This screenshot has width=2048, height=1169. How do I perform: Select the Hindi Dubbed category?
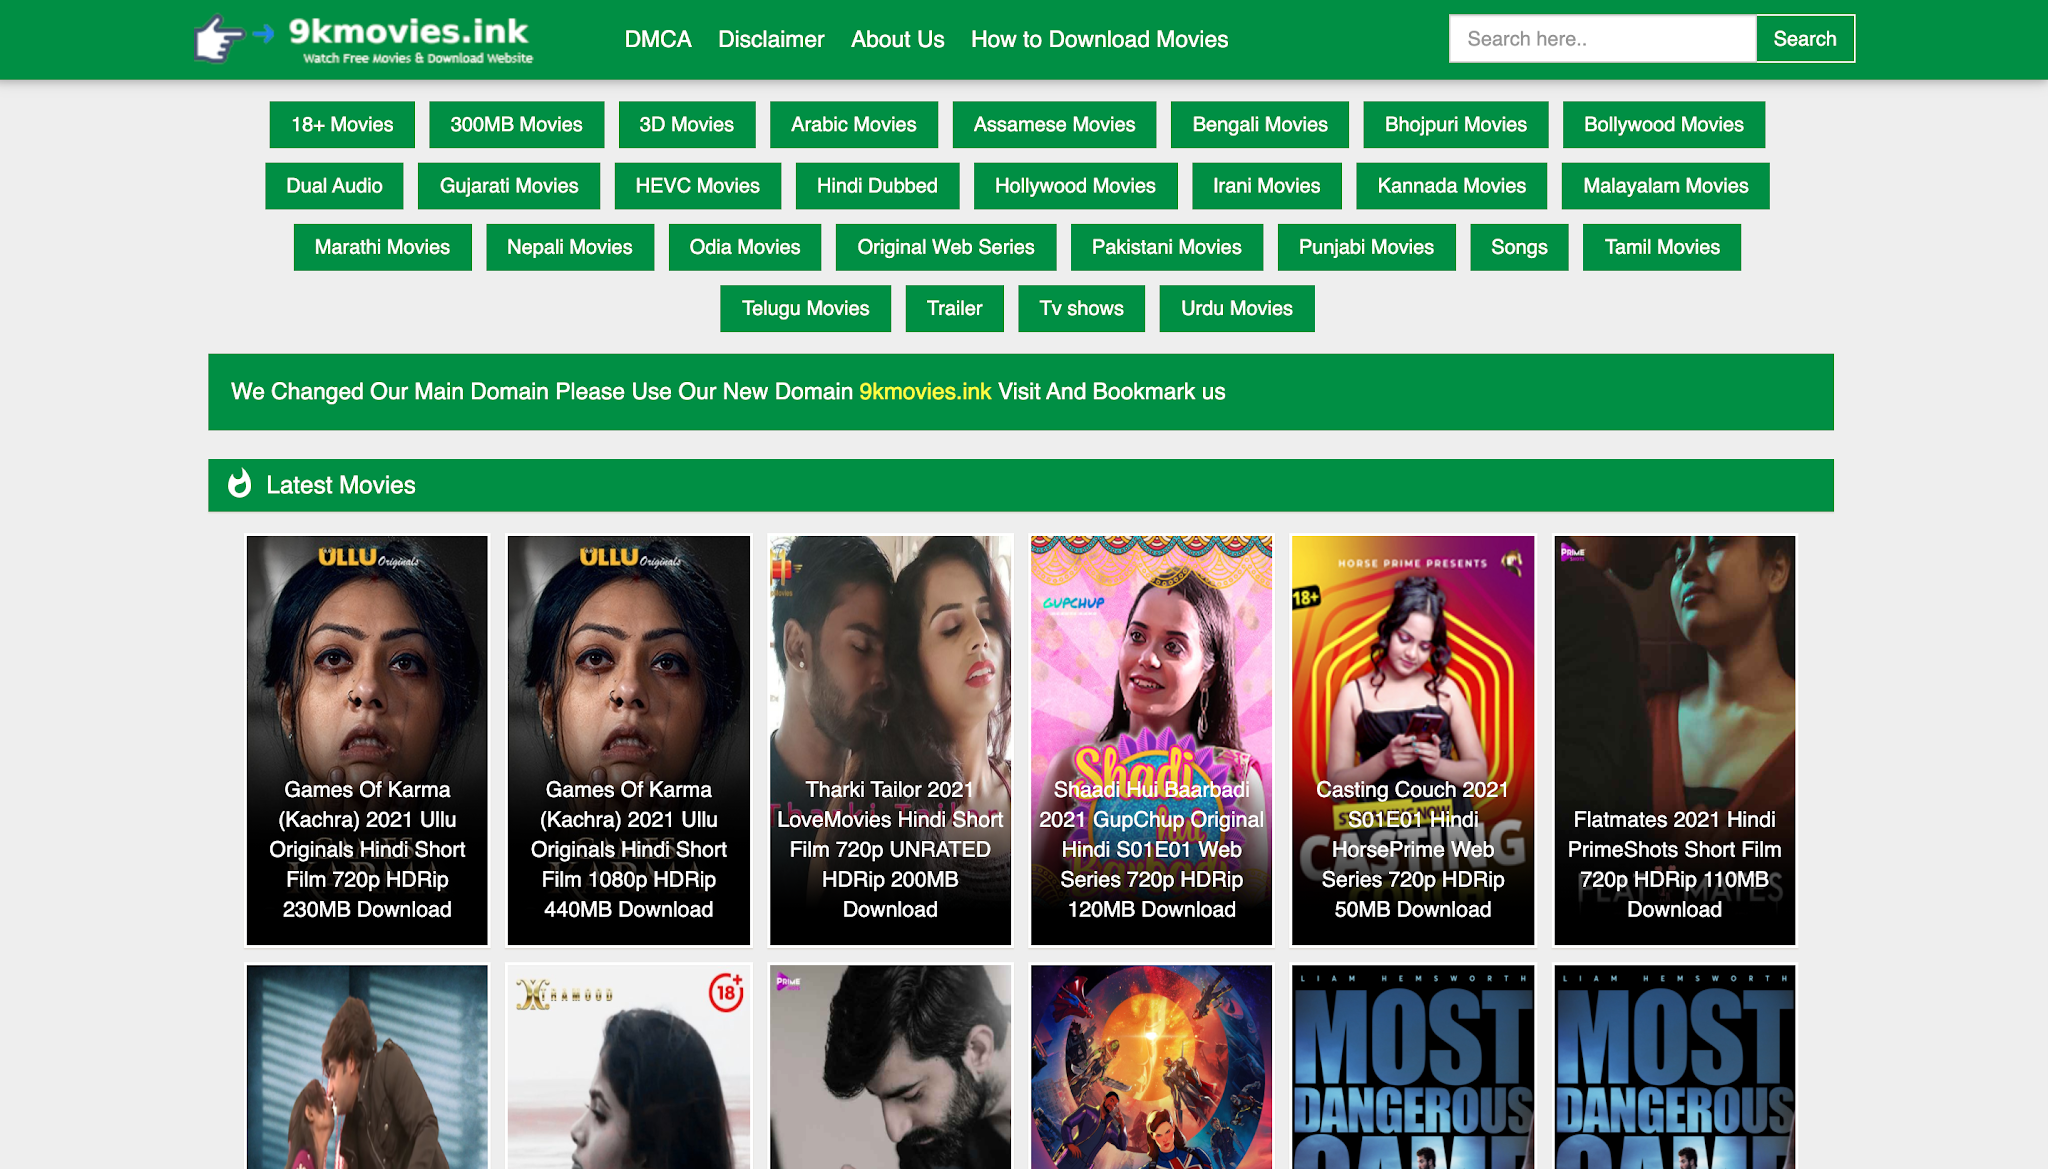[877, 186]
